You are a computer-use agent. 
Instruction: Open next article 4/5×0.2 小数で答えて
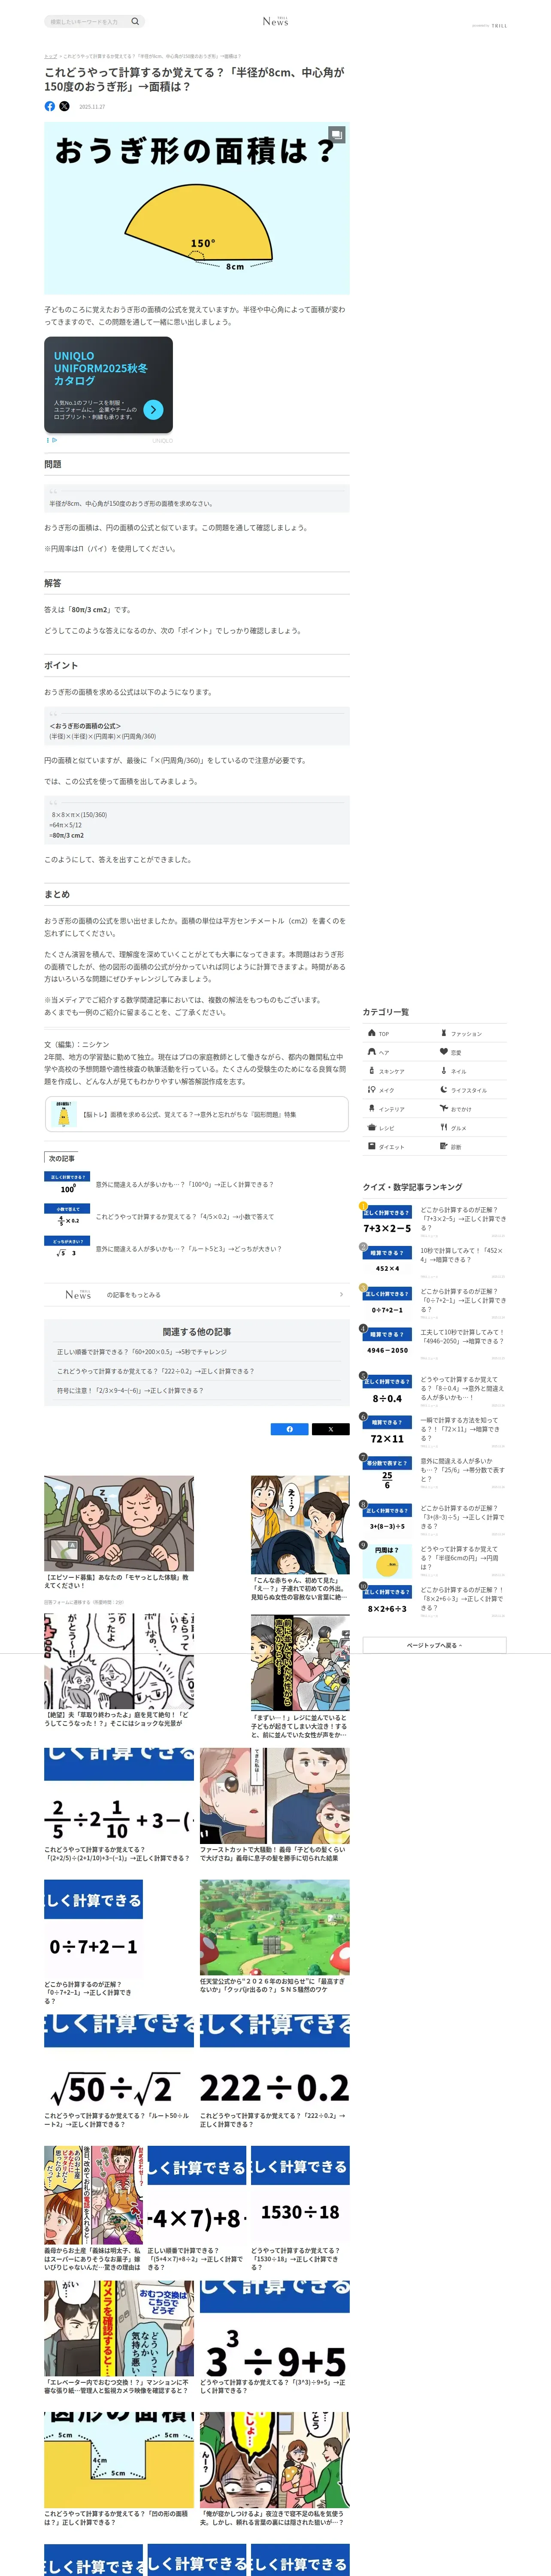(197, 1217)
